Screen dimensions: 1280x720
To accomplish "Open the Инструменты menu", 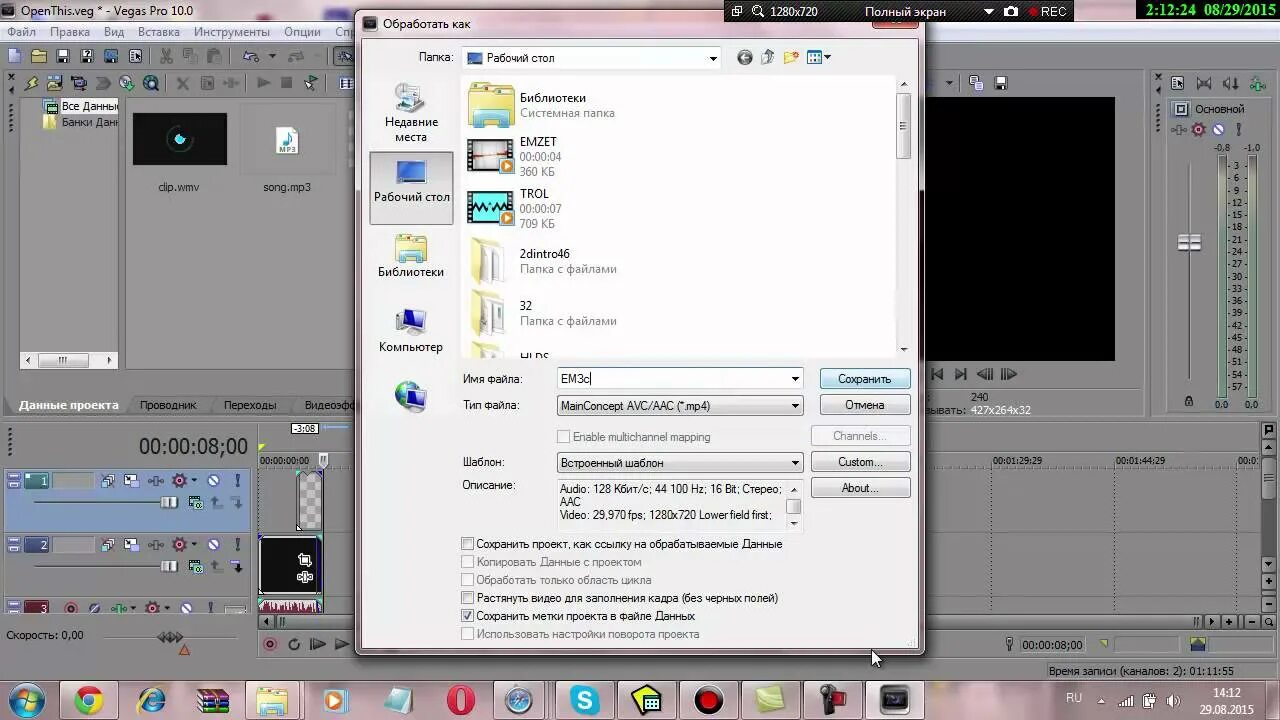I will (x=232, y=32).
